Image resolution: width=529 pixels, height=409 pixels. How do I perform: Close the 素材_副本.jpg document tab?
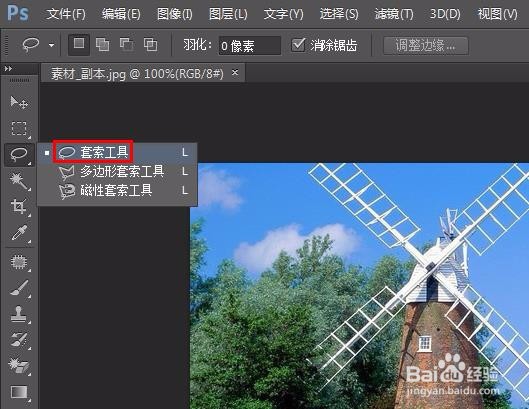(235, 72)
